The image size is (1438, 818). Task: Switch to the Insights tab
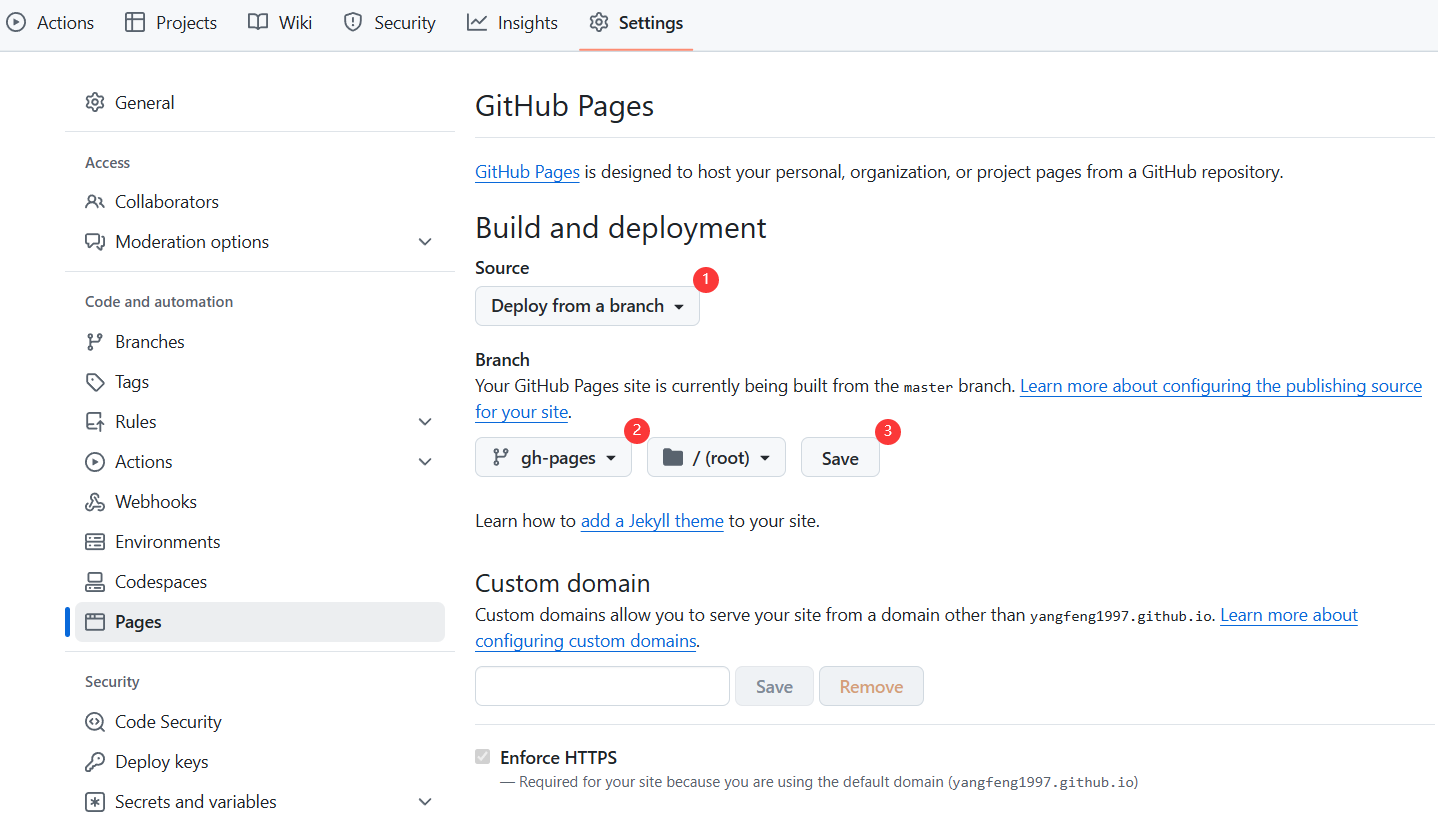click(513, 23)
